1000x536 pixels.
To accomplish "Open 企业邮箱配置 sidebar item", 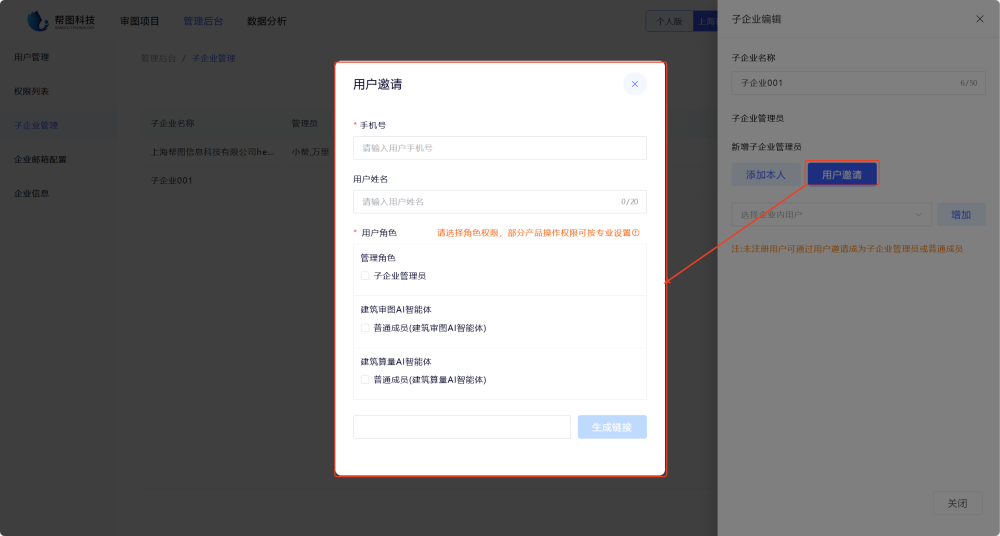I will click(40, 159).
